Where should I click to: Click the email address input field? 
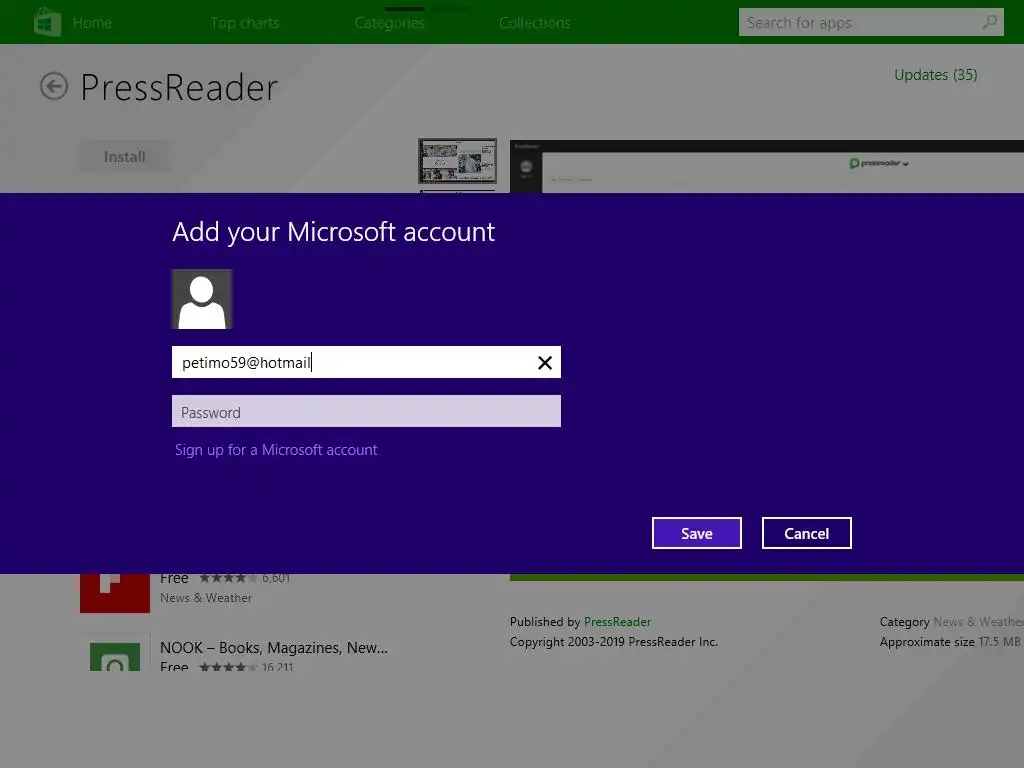point(366,362)
